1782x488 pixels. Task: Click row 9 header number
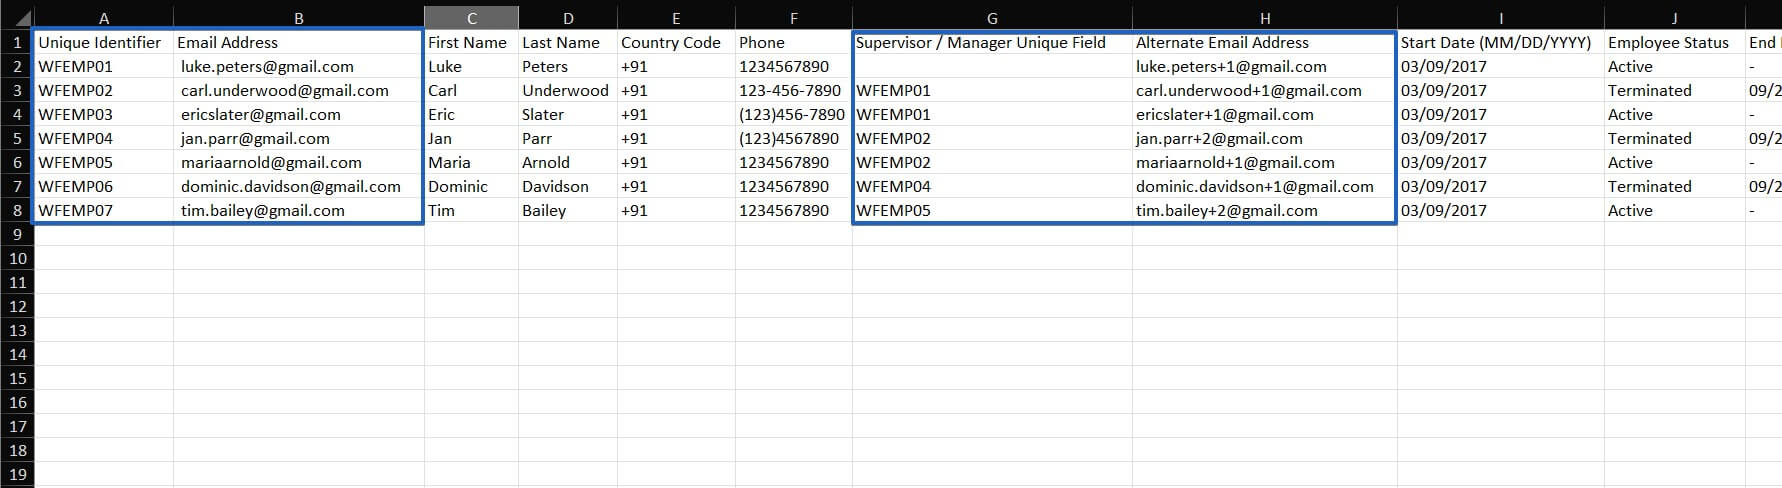tap(17, 234)
